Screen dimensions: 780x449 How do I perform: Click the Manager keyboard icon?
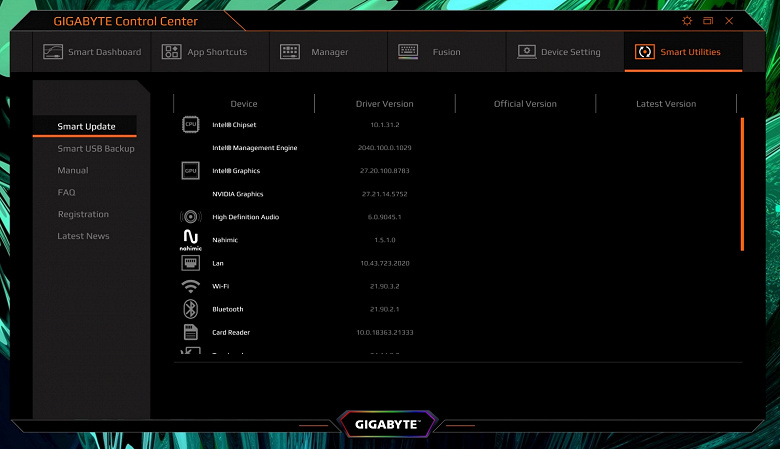tap(290, 52)
